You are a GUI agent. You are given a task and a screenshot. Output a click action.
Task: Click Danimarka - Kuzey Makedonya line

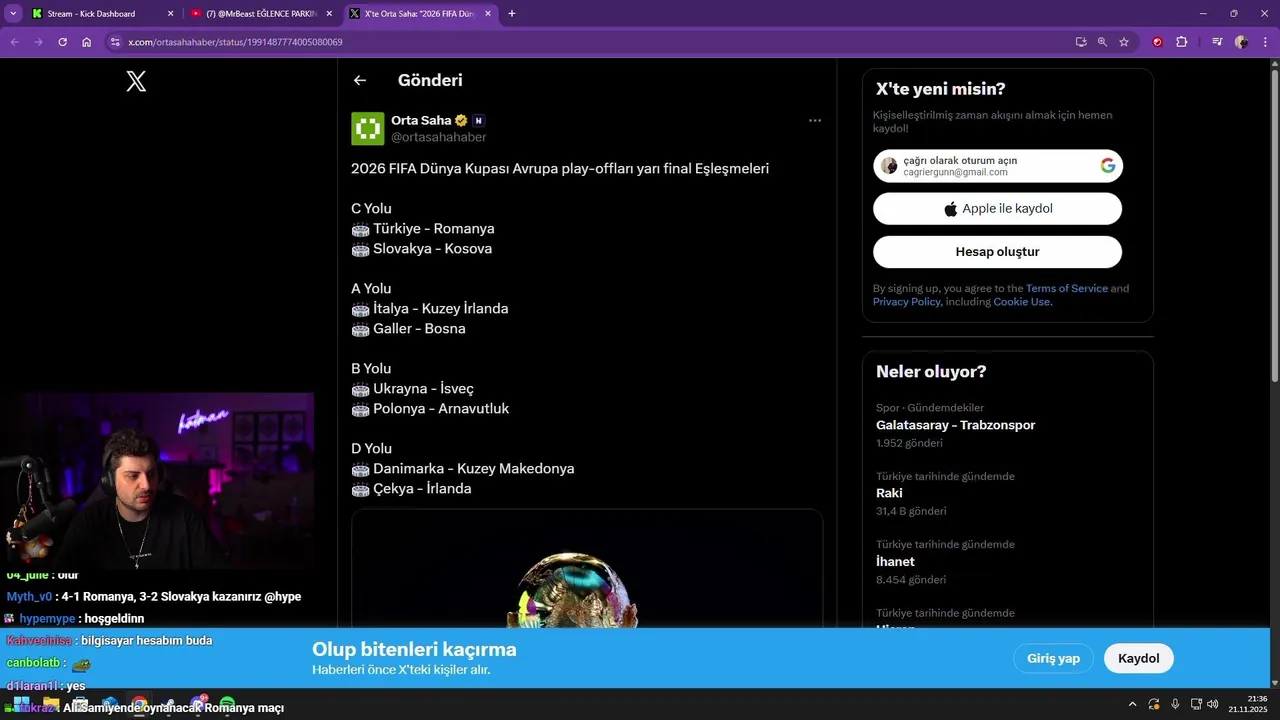[x=463, y=469]
